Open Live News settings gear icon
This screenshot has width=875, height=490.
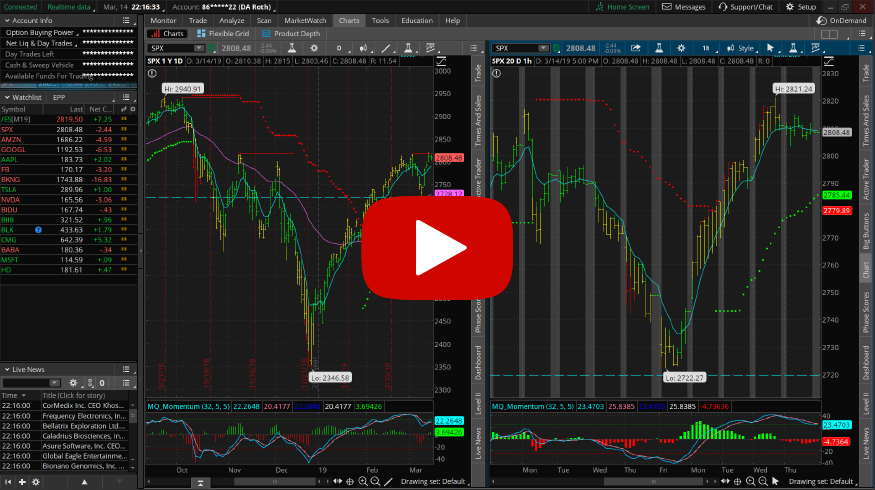click(x=73, y=383)
